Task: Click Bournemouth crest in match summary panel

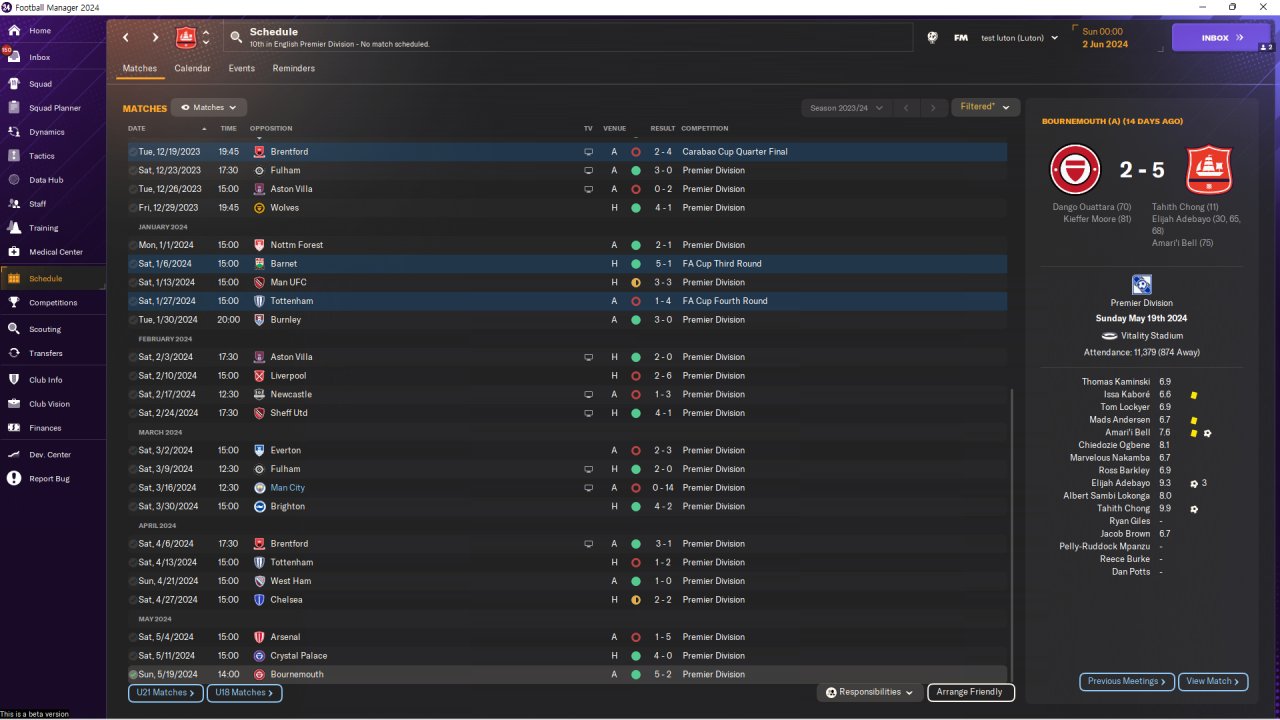Action: (1075, 170)
